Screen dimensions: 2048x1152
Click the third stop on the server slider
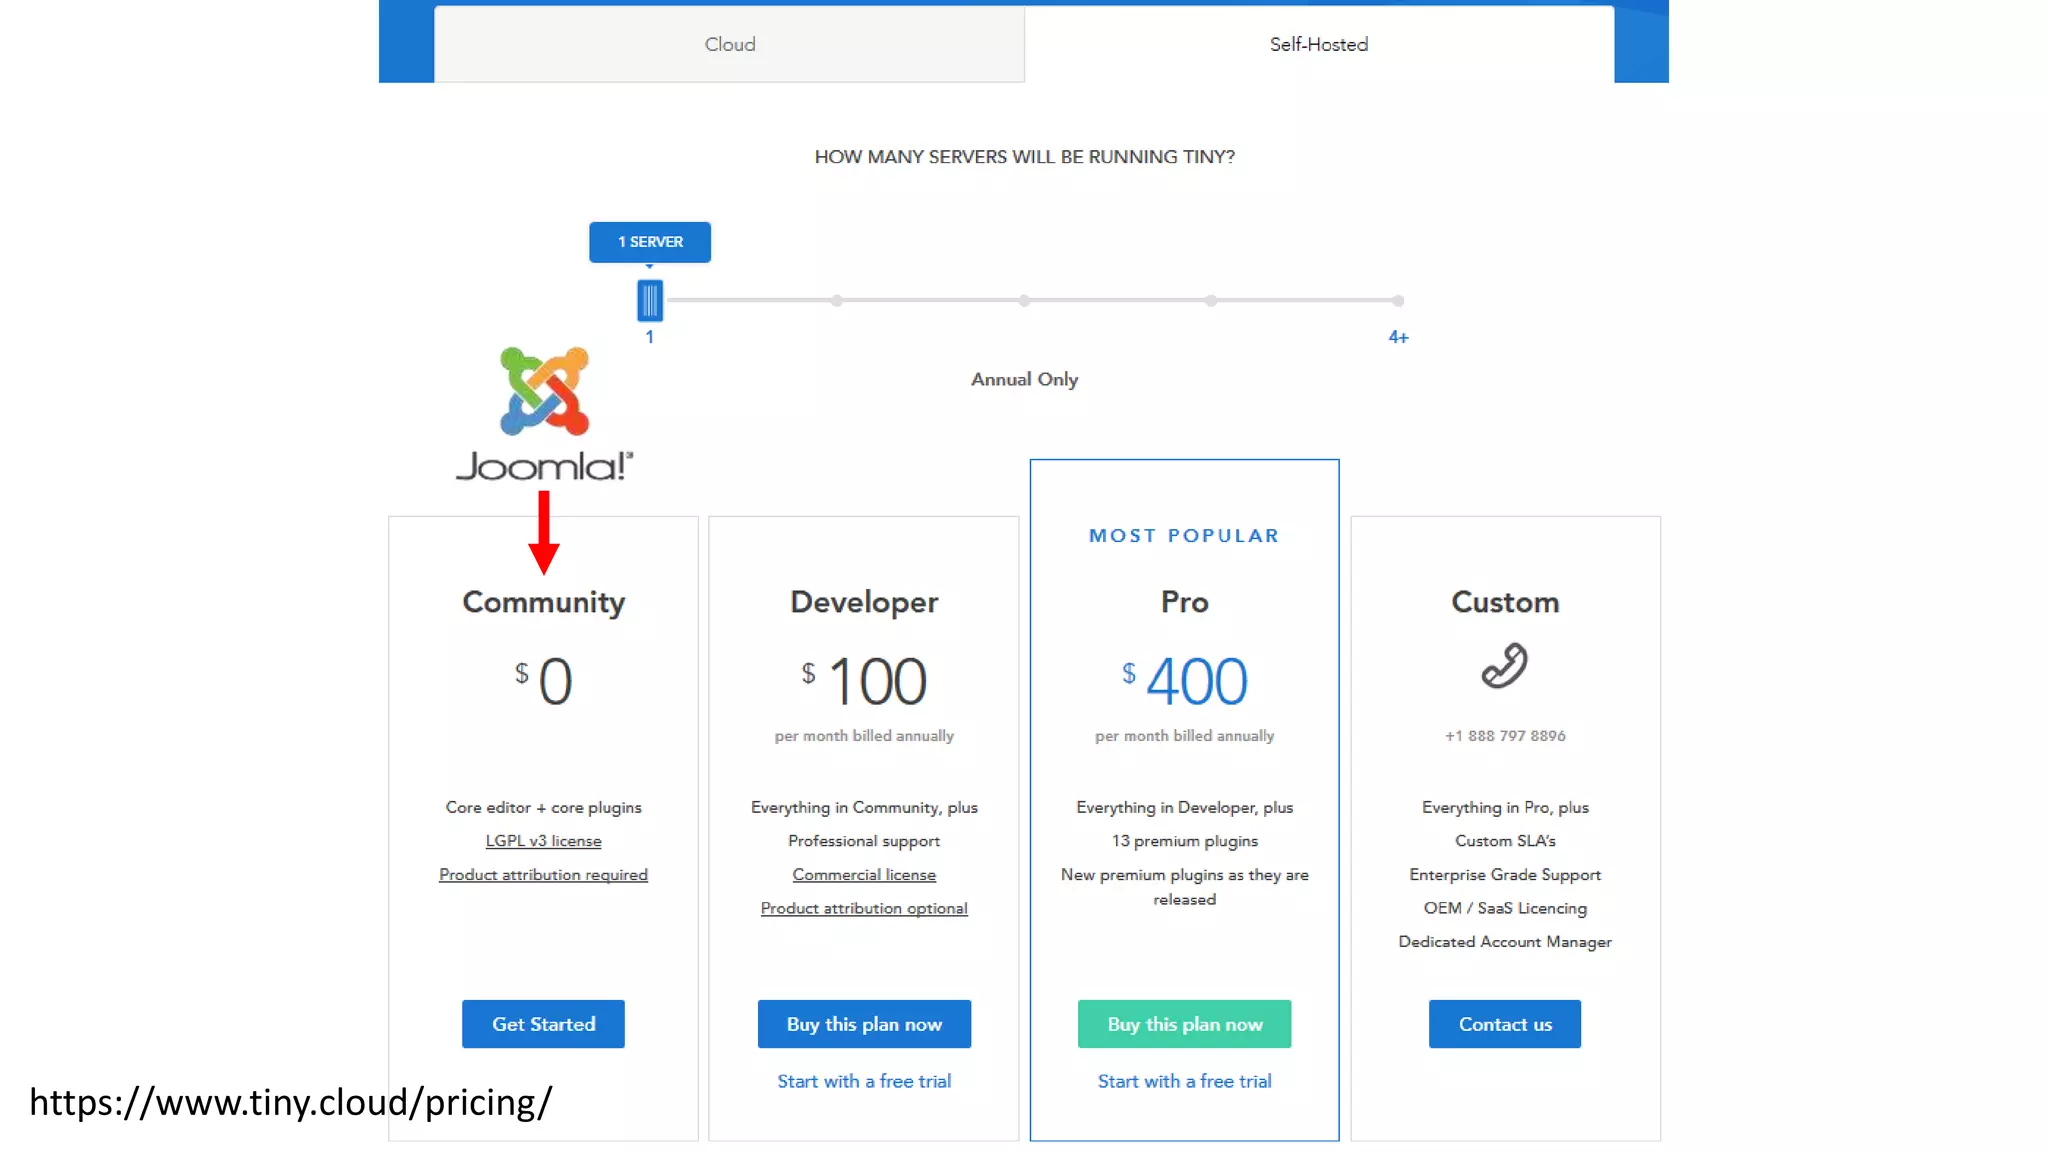1024,300
